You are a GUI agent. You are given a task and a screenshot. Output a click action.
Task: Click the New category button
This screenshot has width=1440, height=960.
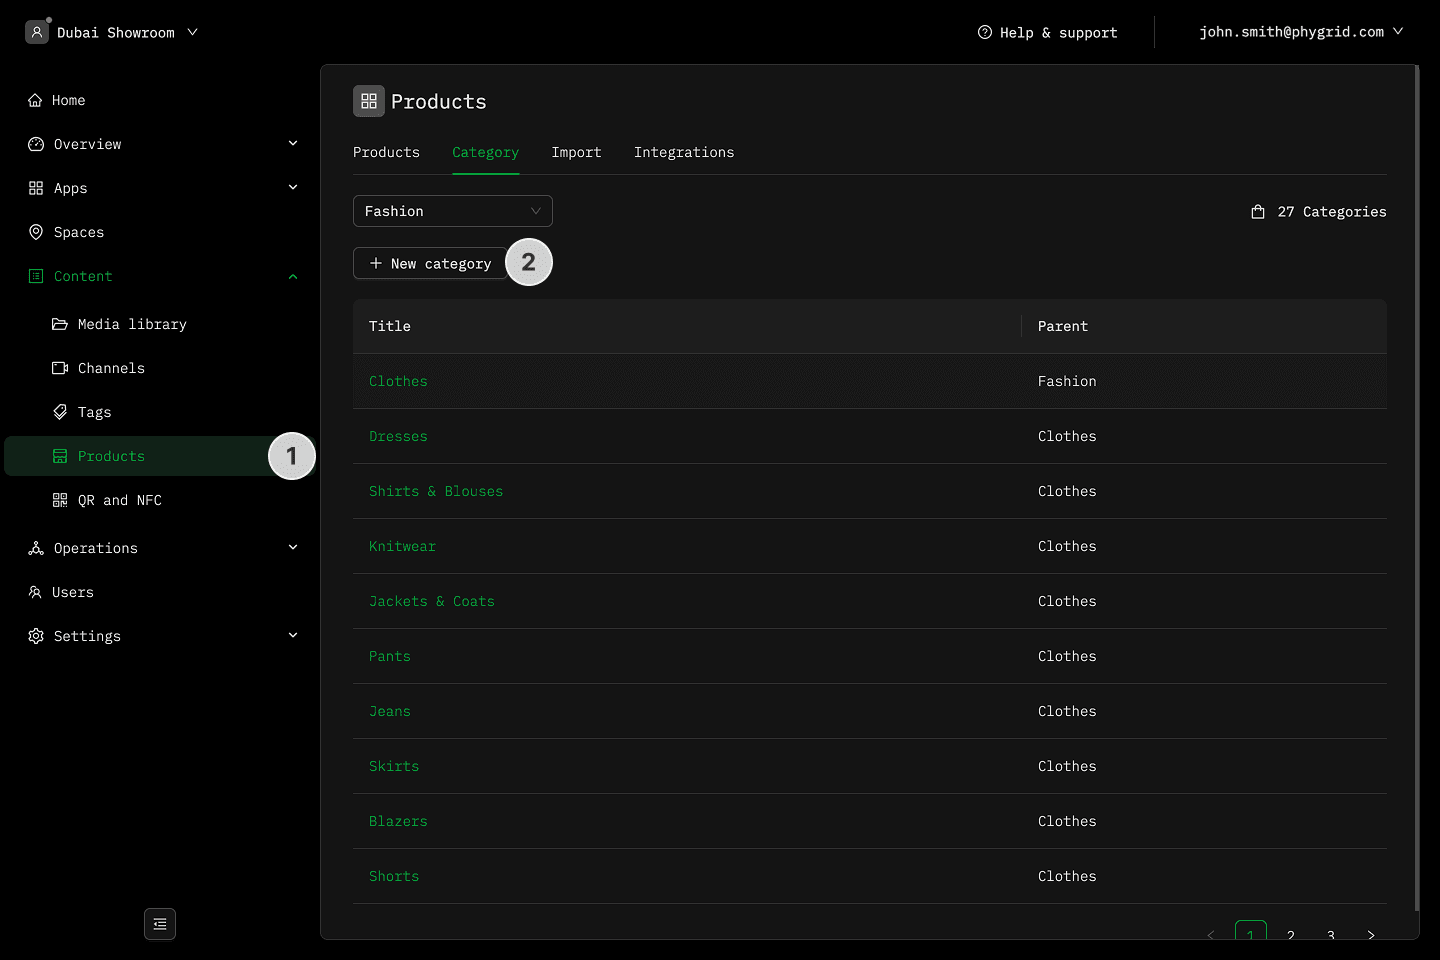[430, 263]
